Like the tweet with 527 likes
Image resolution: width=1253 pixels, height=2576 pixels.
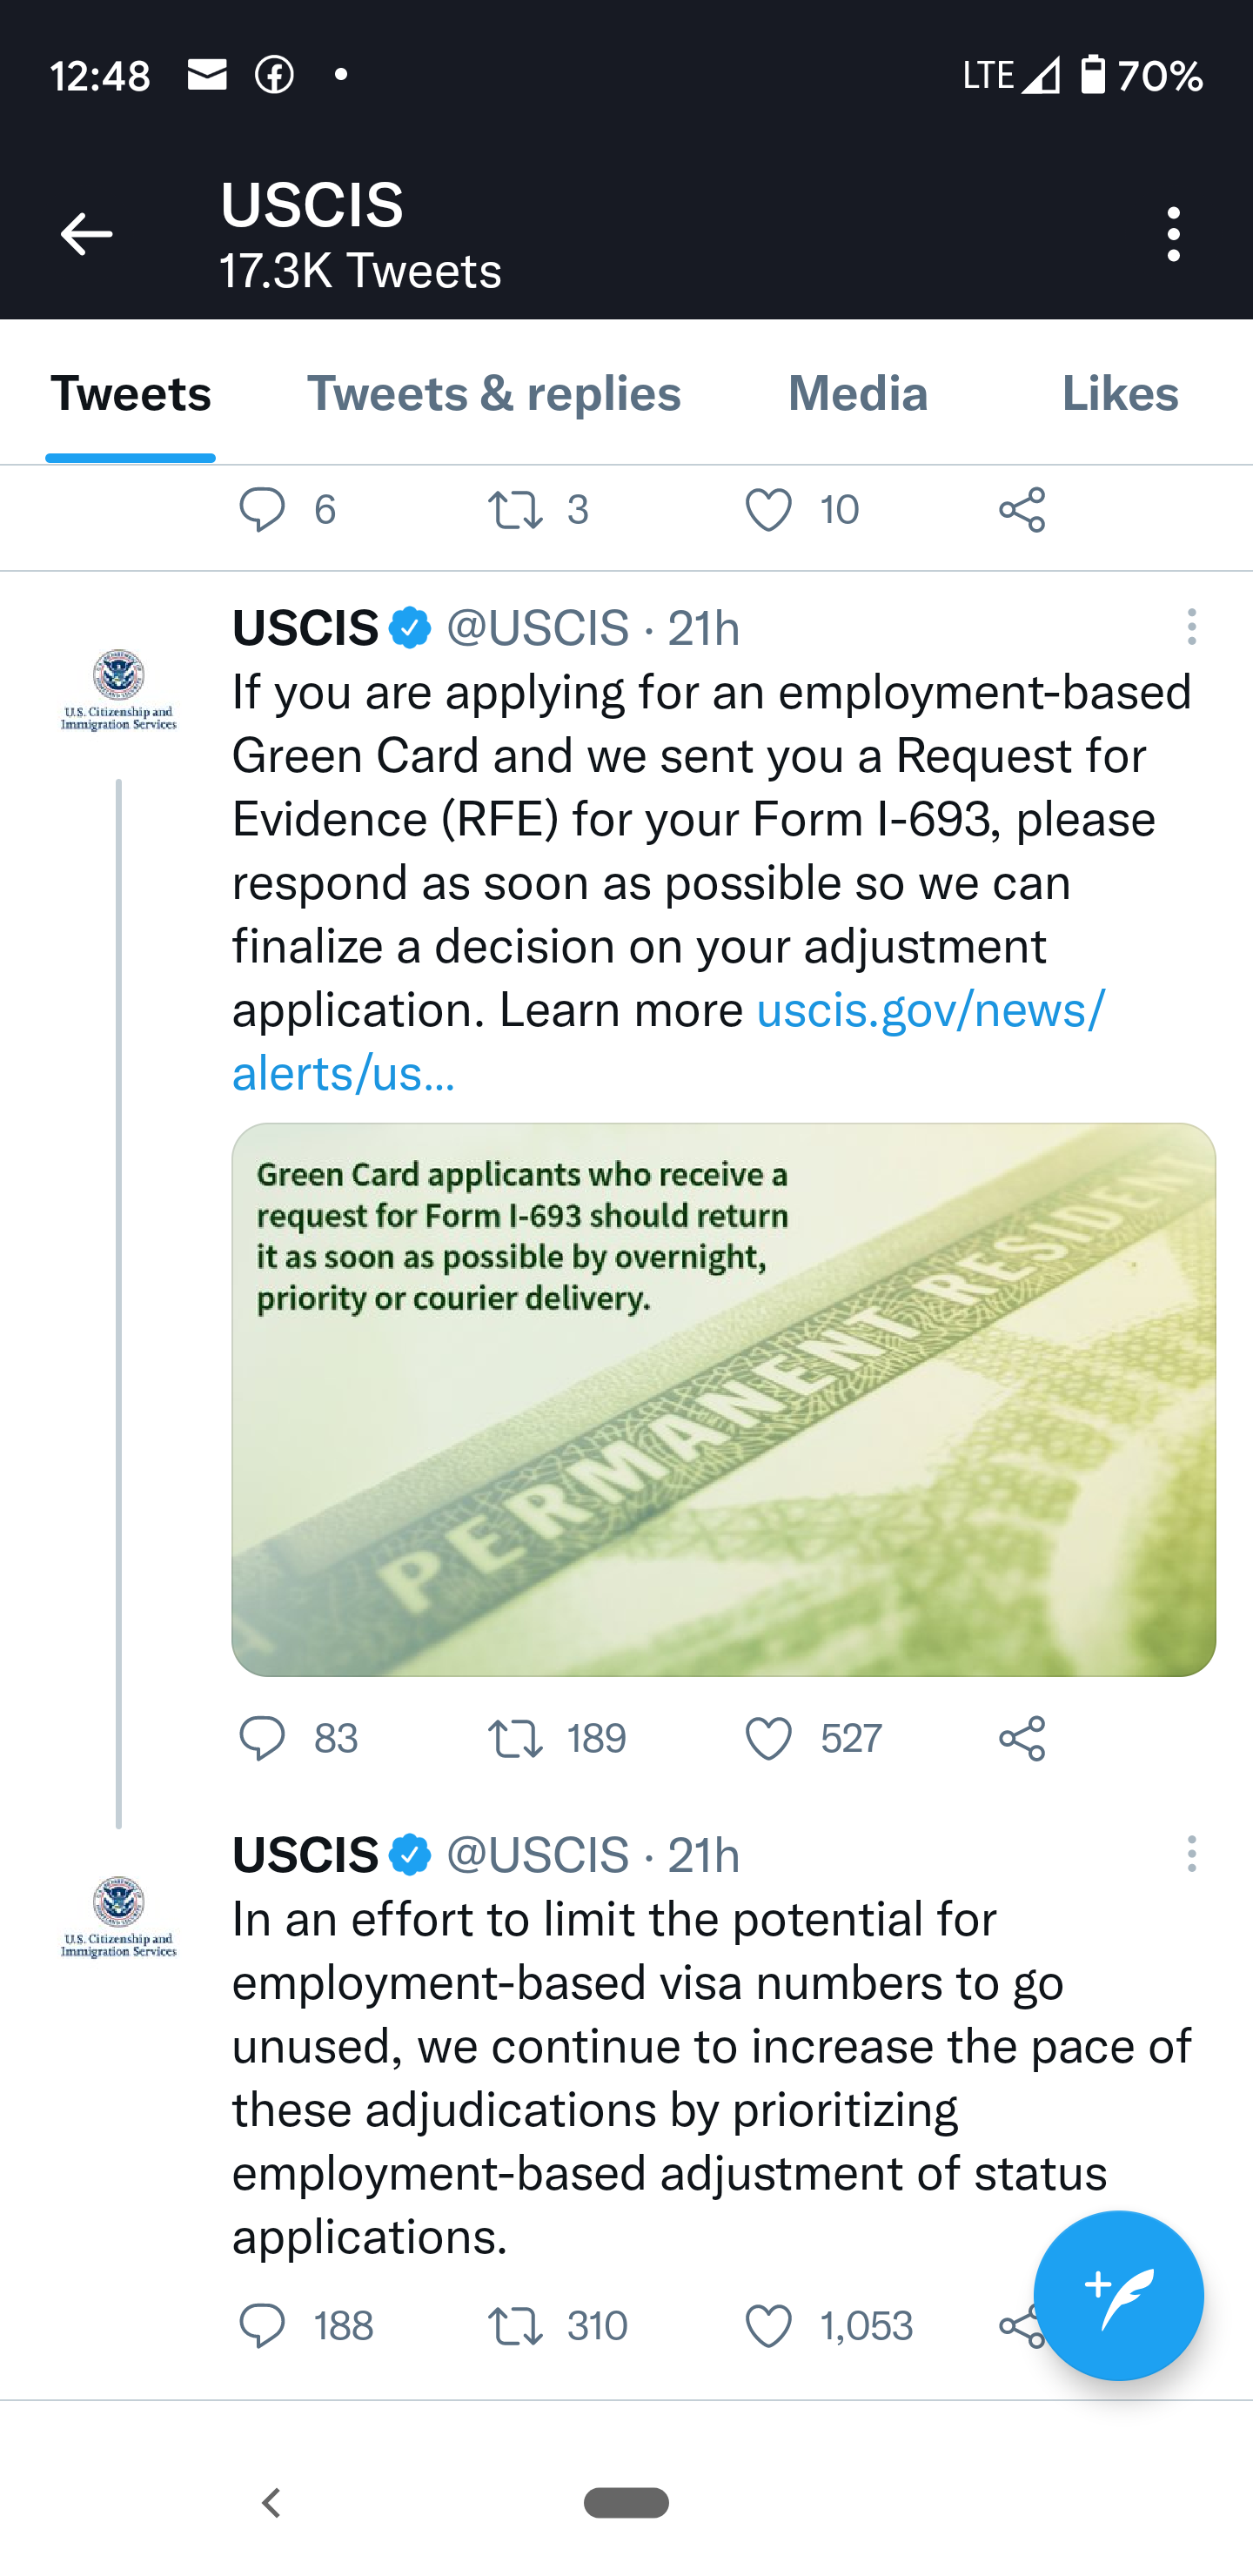768,1739
